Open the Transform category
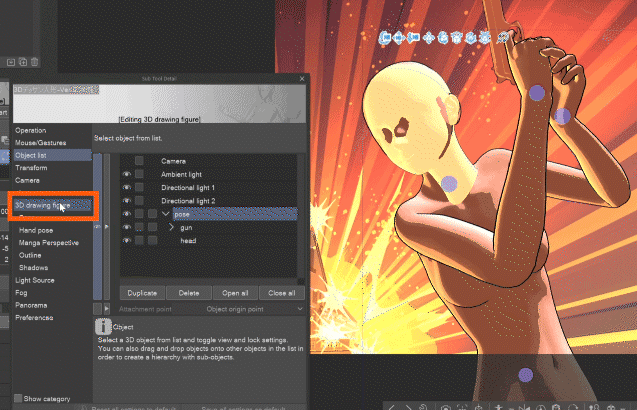Image resolution: width=637 pixels, height=410 pixels. [x=31, y=168]
